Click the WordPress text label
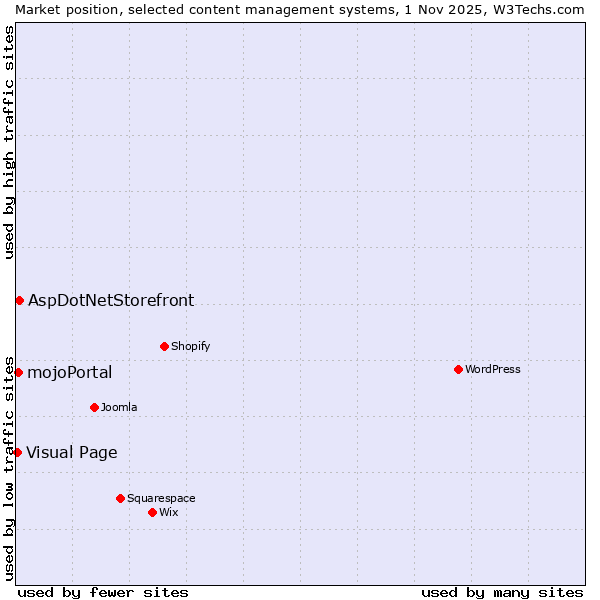This screenshot has width=600, height=600. point(492,369)
